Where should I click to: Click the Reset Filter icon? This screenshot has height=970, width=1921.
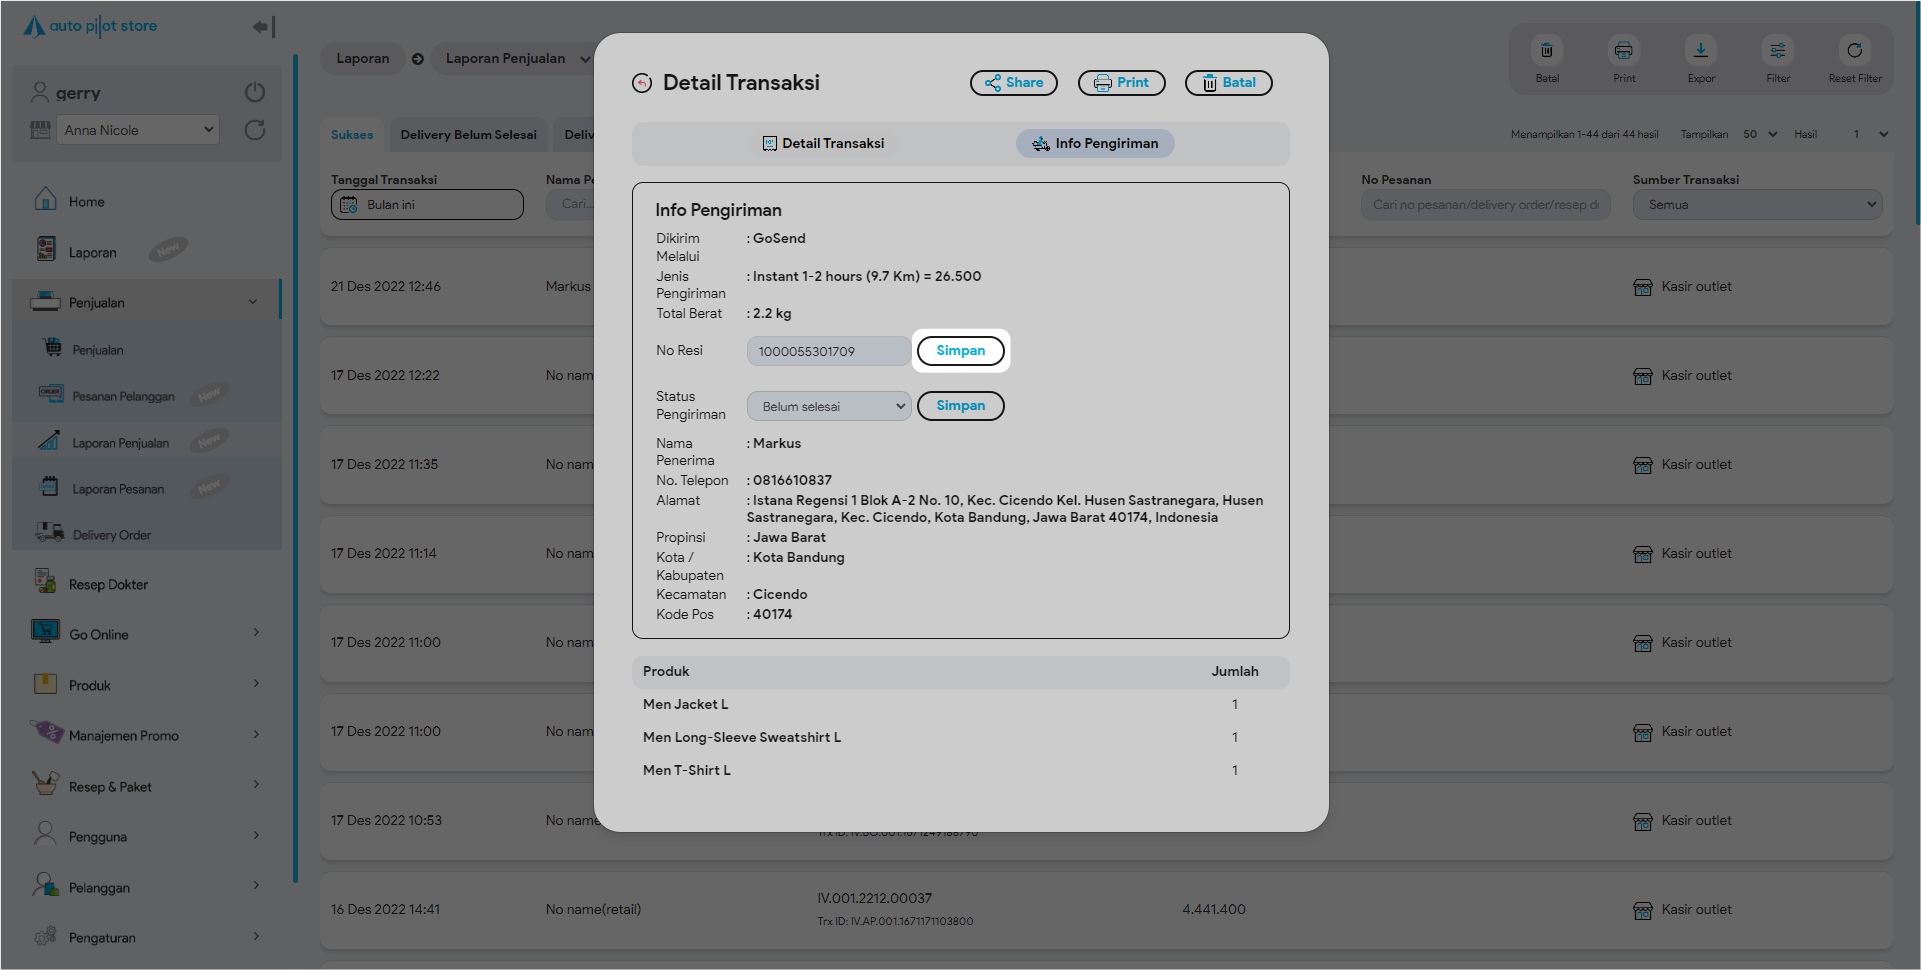(x=1854, y=51)
